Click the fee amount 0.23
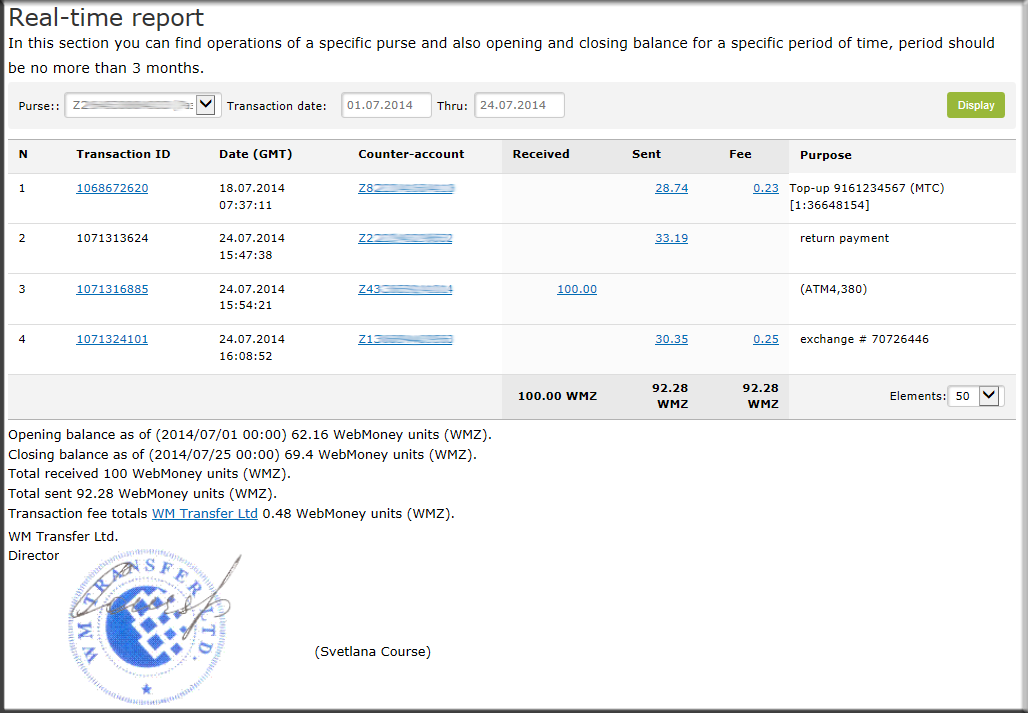The image size is (1028, 713). (x=765, y=188)
